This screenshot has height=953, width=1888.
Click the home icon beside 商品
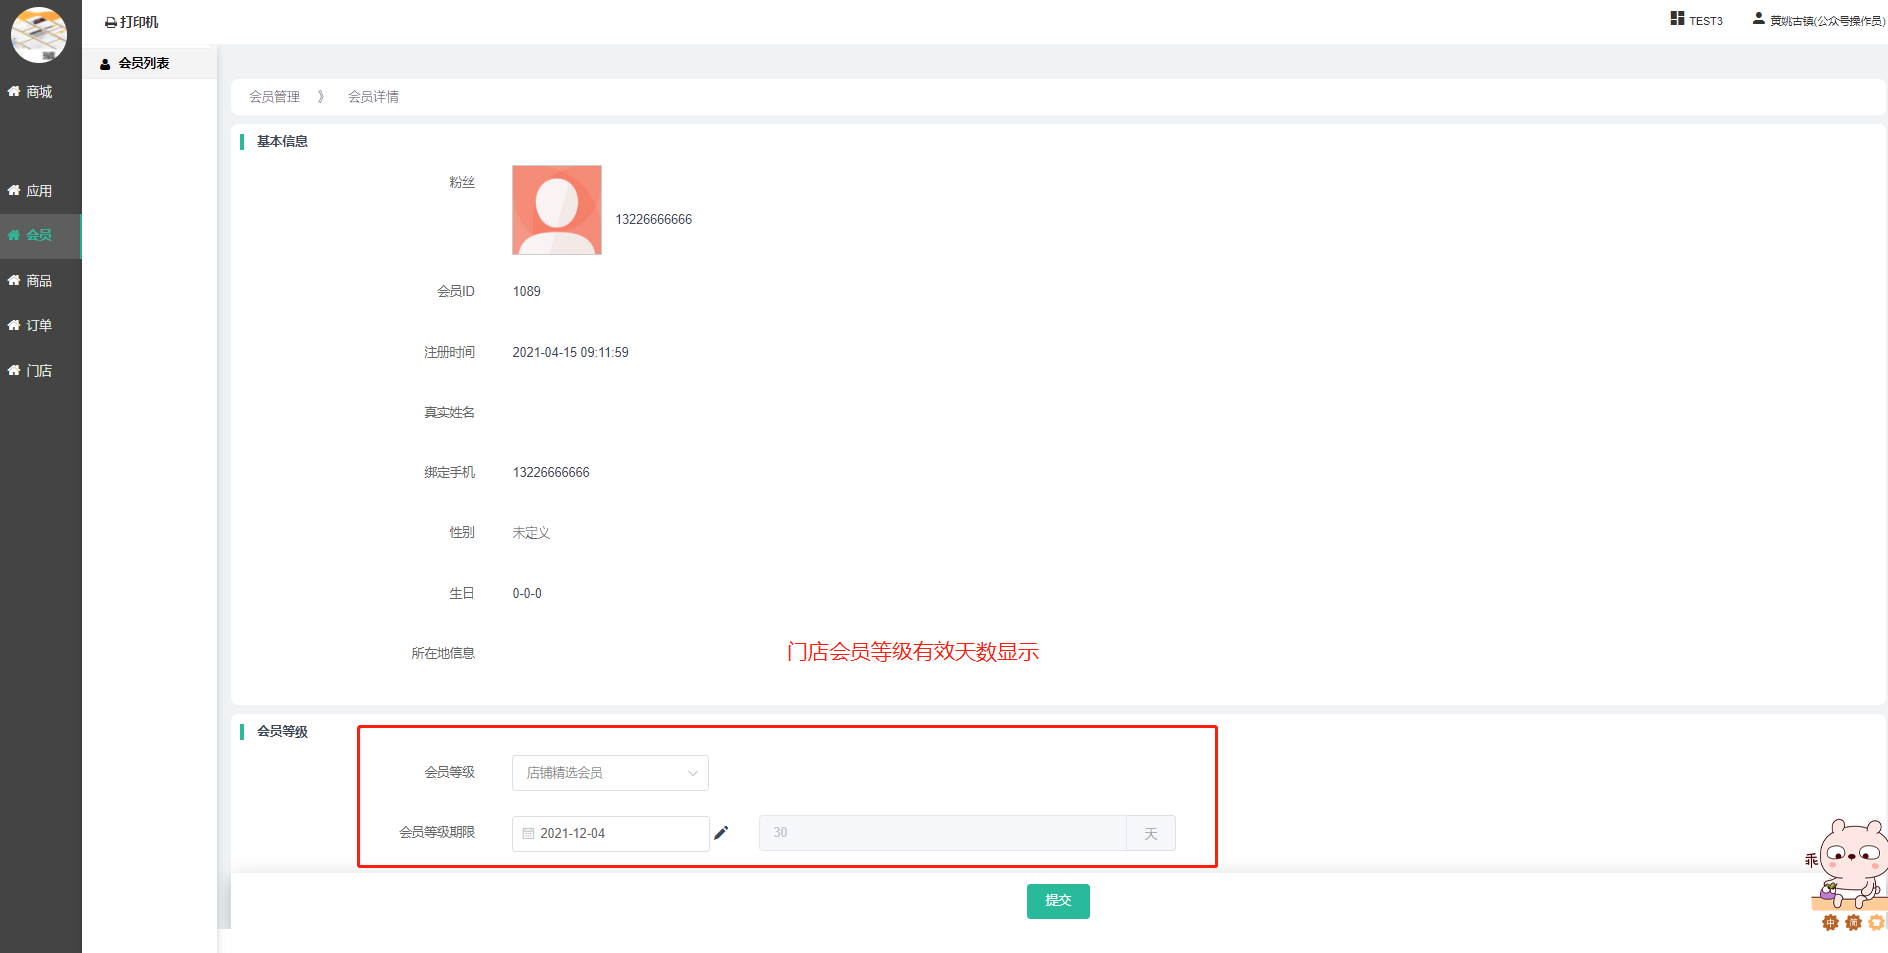tap(14, 281)
